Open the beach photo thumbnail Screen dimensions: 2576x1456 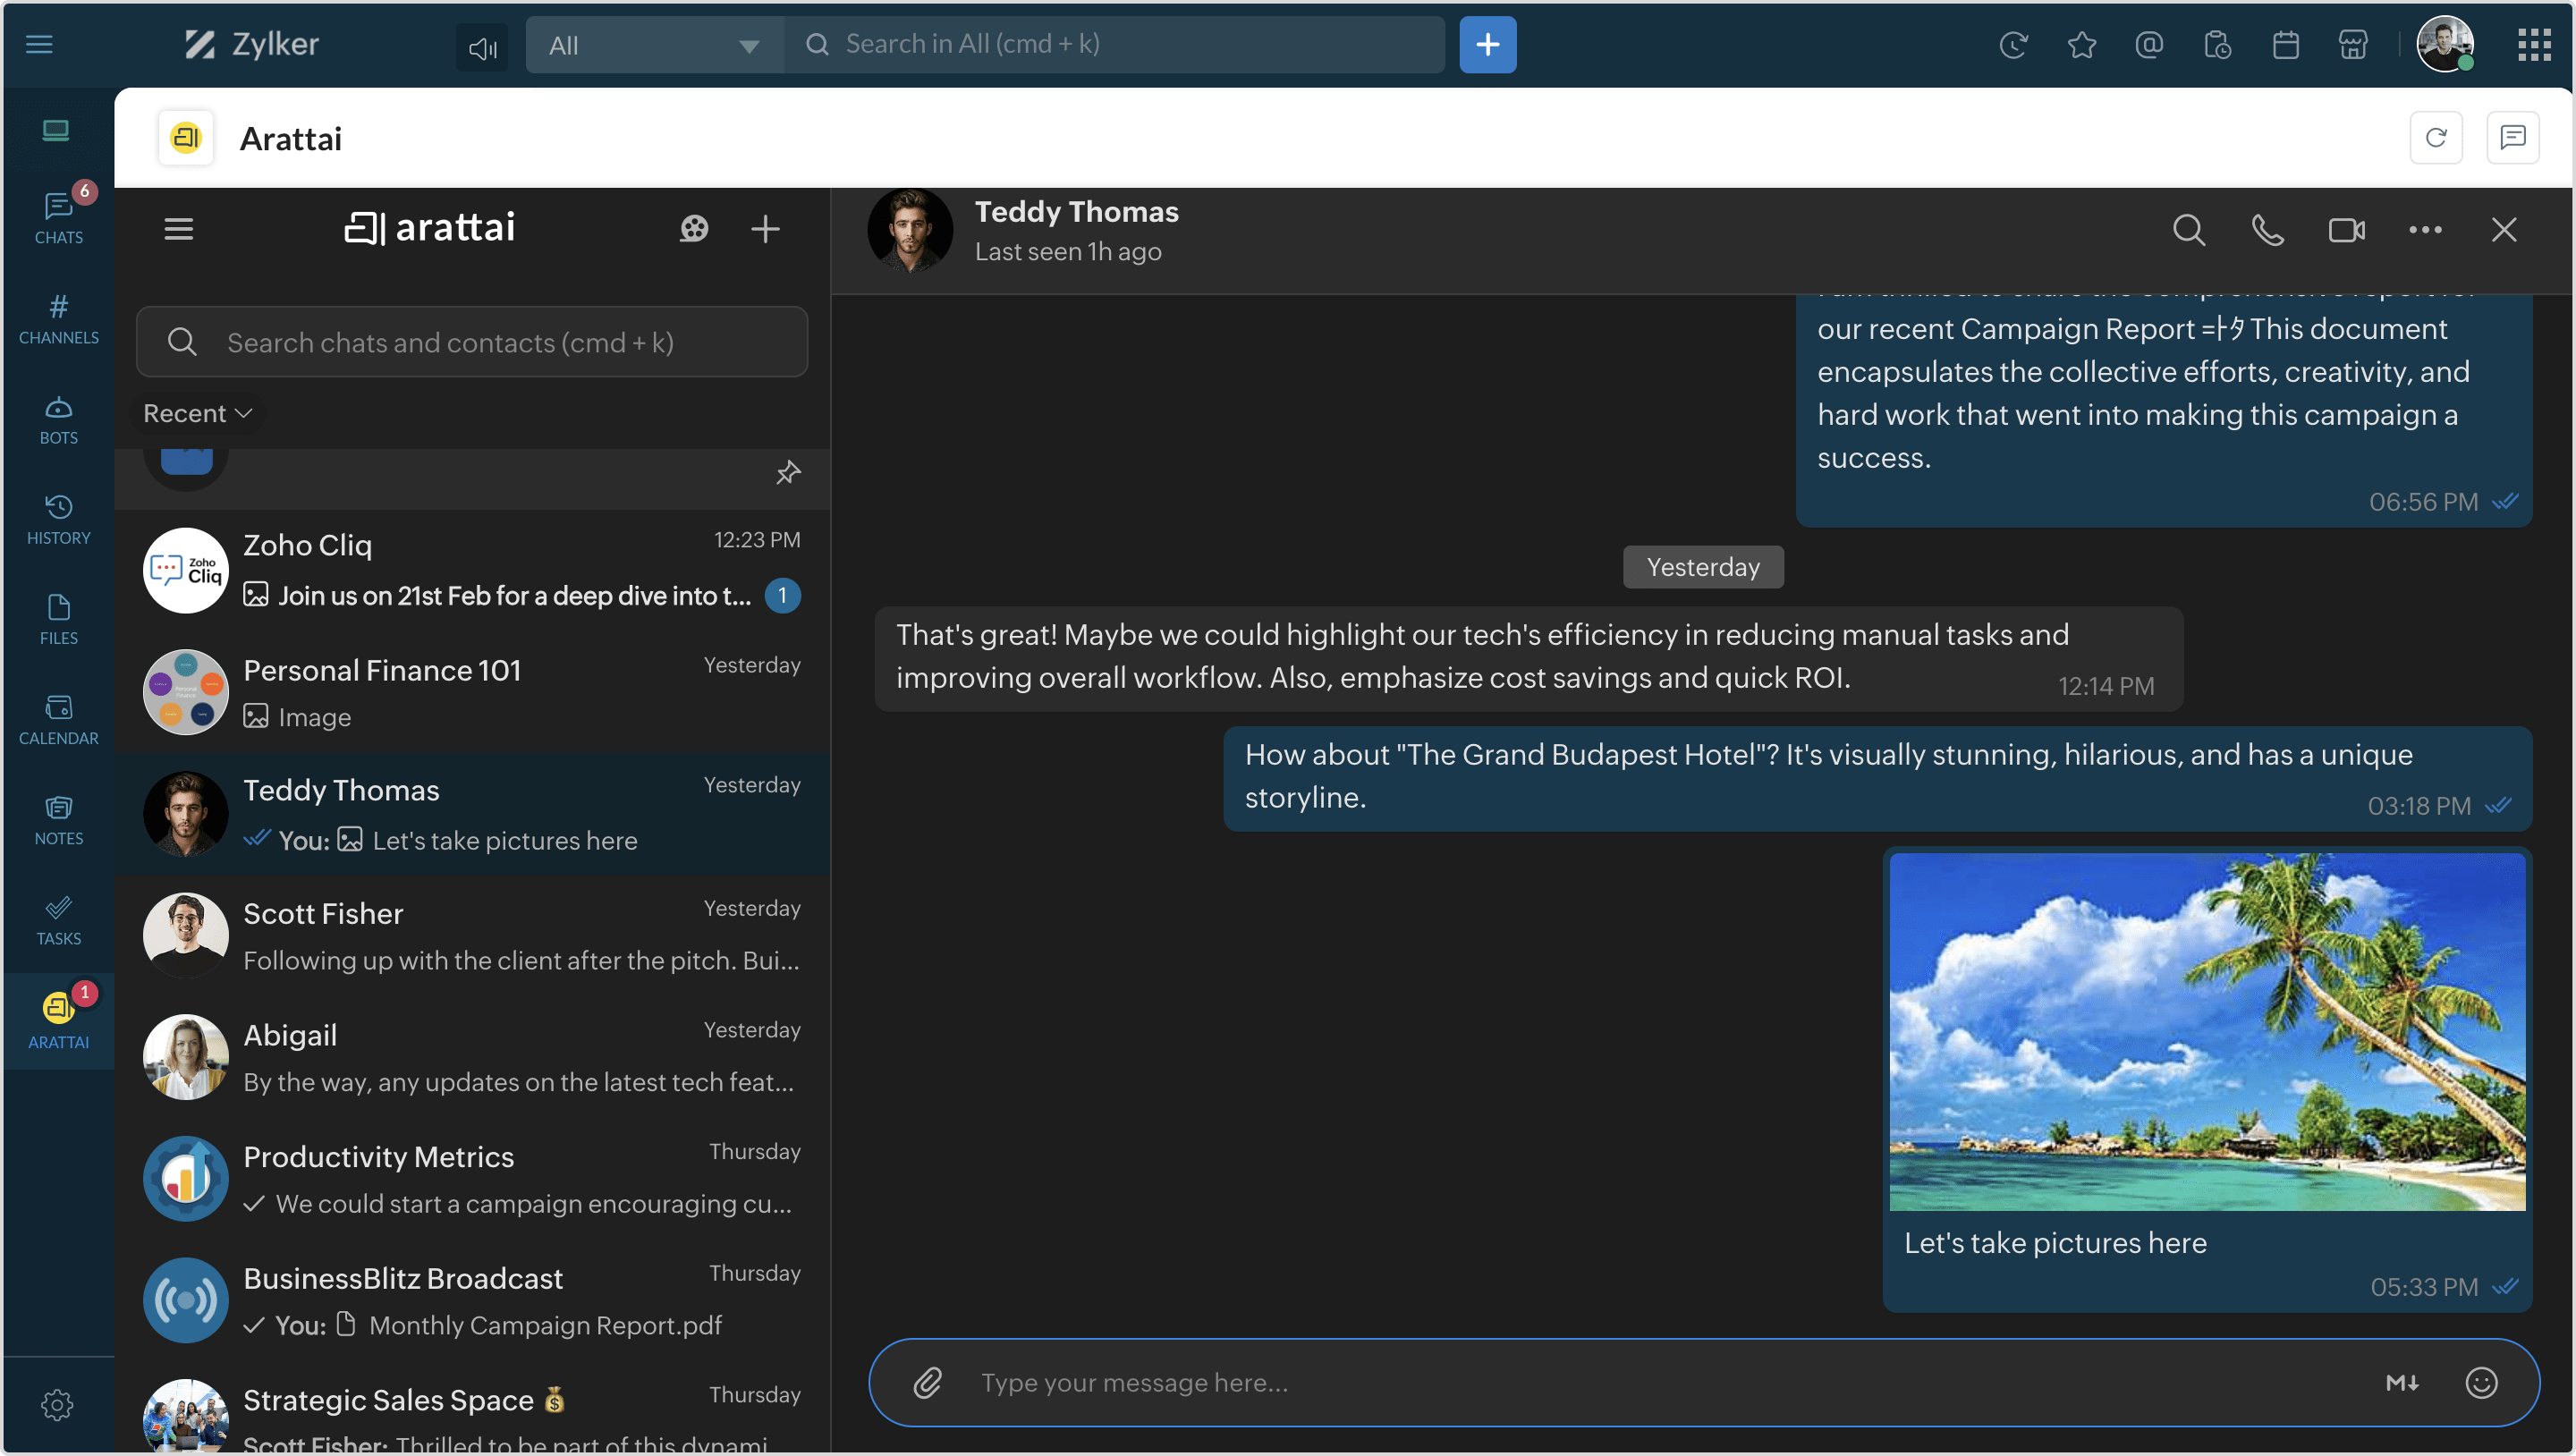(2206, 1031)
